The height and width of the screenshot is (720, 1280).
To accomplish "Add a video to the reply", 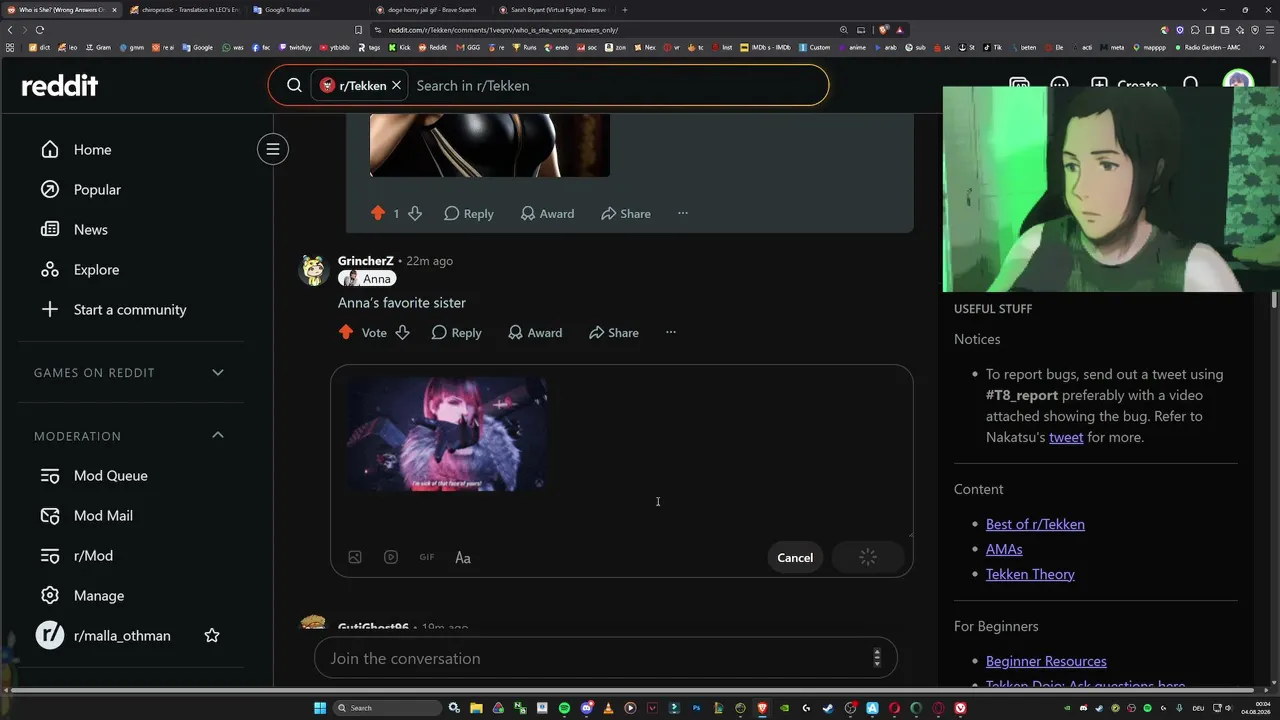I will (x=391, y=558).
